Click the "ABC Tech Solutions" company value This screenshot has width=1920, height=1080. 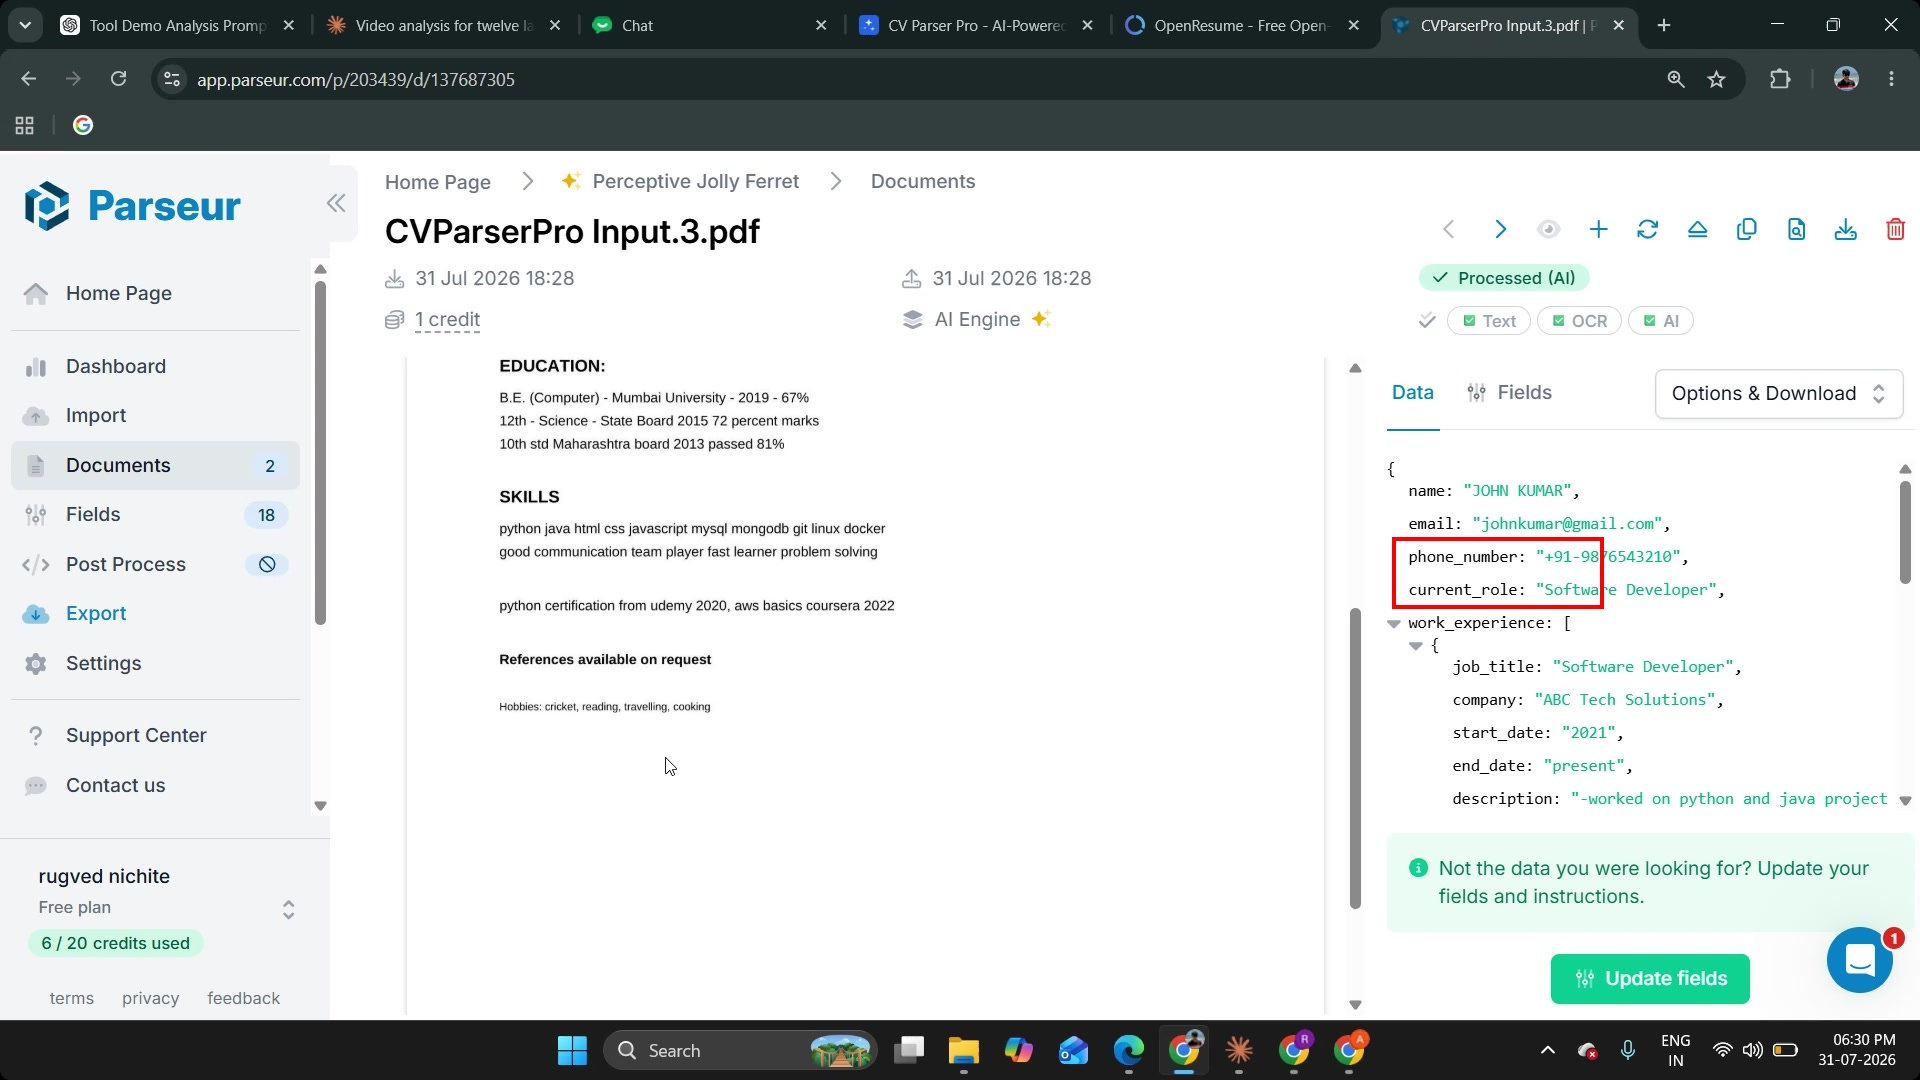tap(1625, 700)
